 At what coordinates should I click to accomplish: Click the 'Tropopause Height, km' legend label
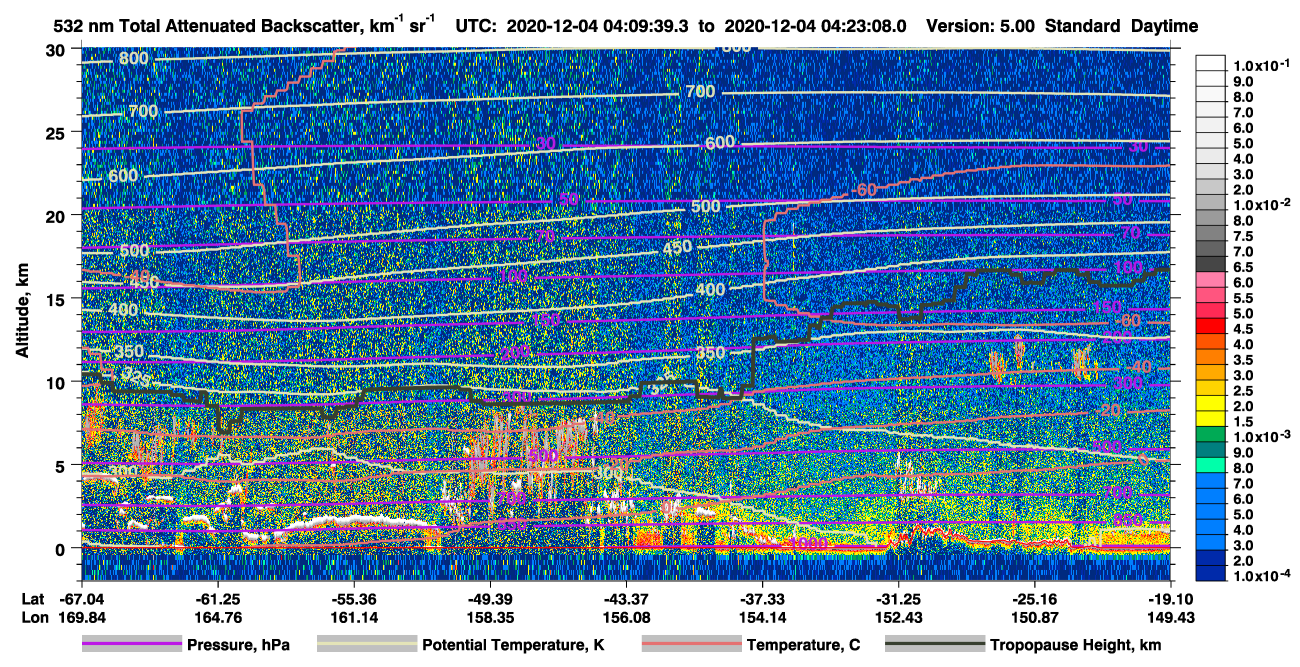[x=1075, y=645]
